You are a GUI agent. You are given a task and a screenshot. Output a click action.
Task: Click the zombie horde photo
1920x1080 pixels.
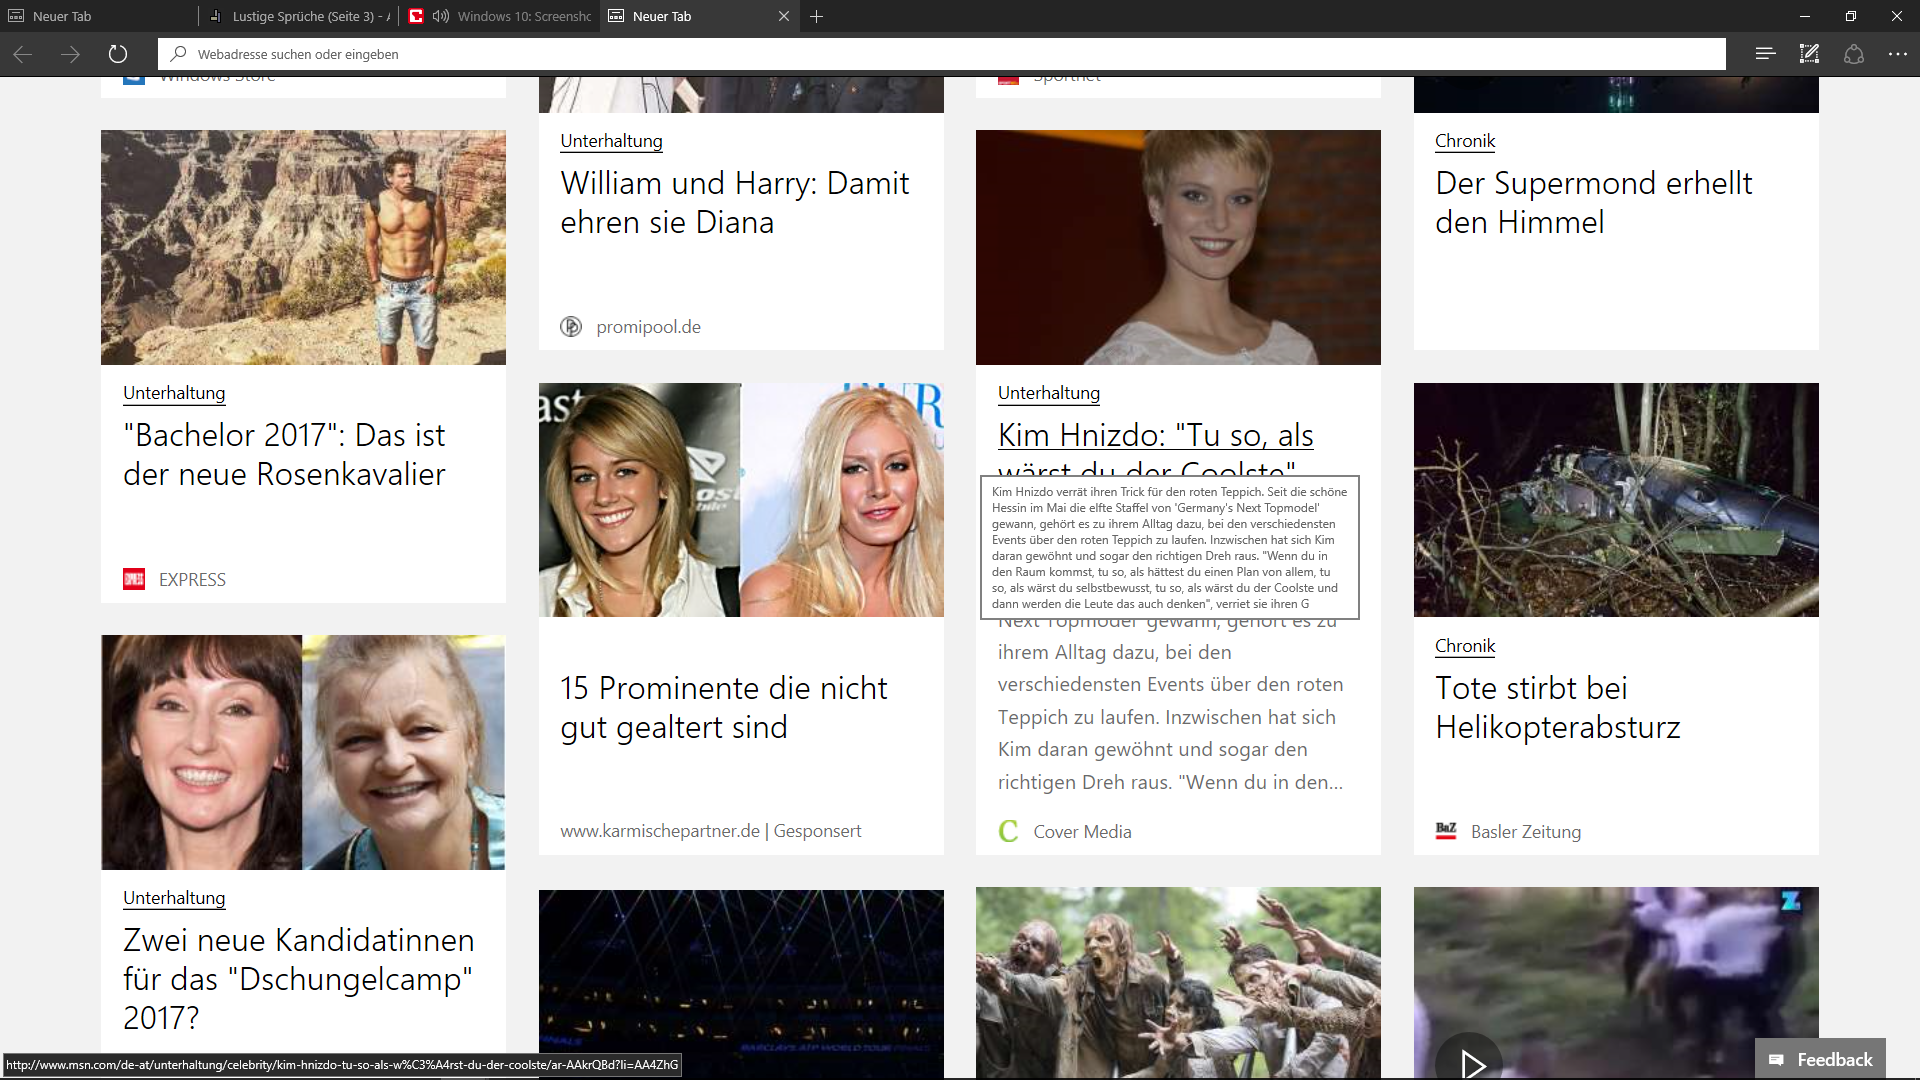pyautogui.click(x=1178, y=983)
